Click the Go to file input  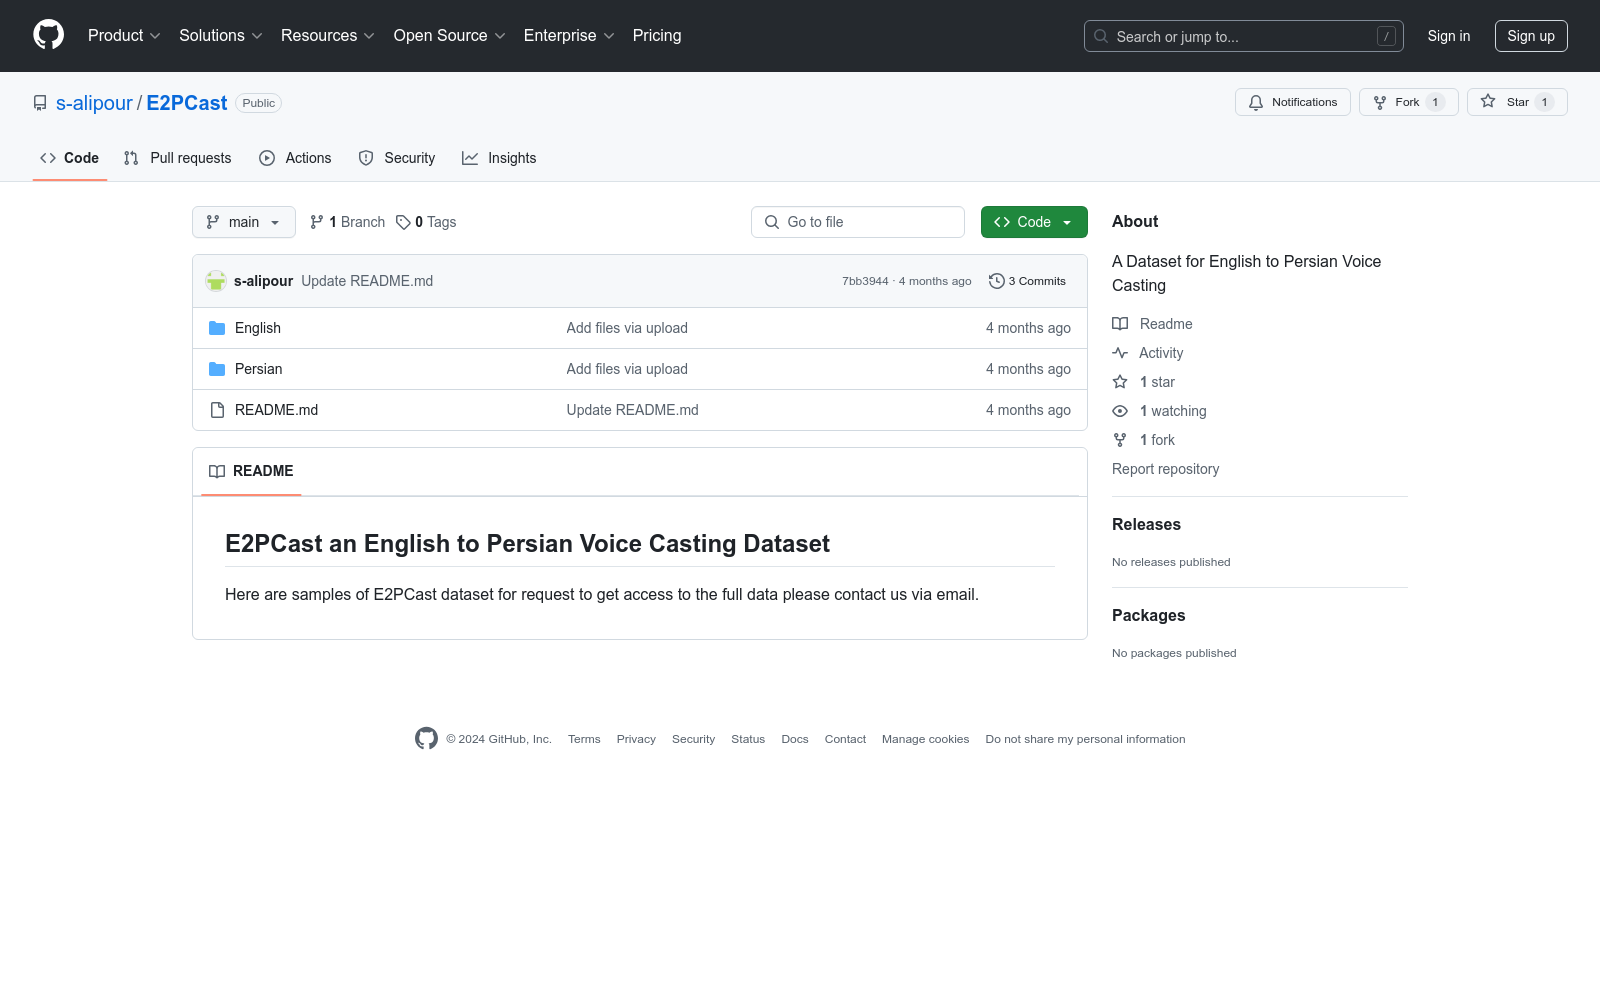point(858,222)
